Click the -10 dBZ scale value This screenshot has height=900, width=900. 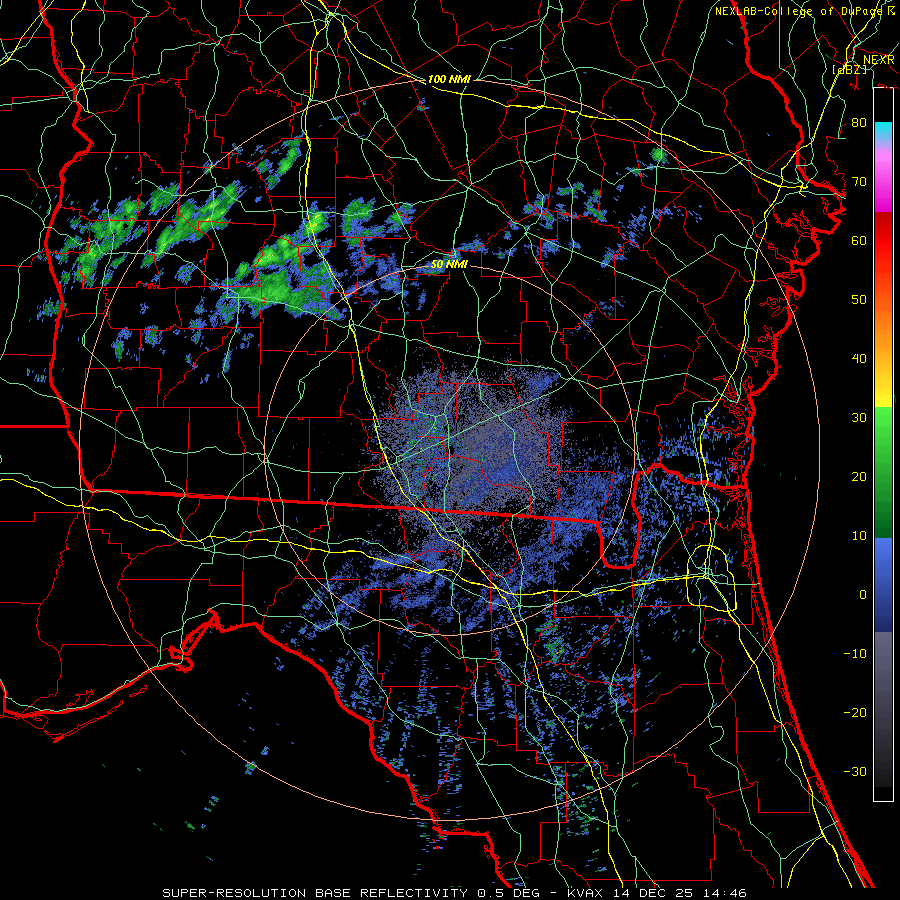point(855,653)
